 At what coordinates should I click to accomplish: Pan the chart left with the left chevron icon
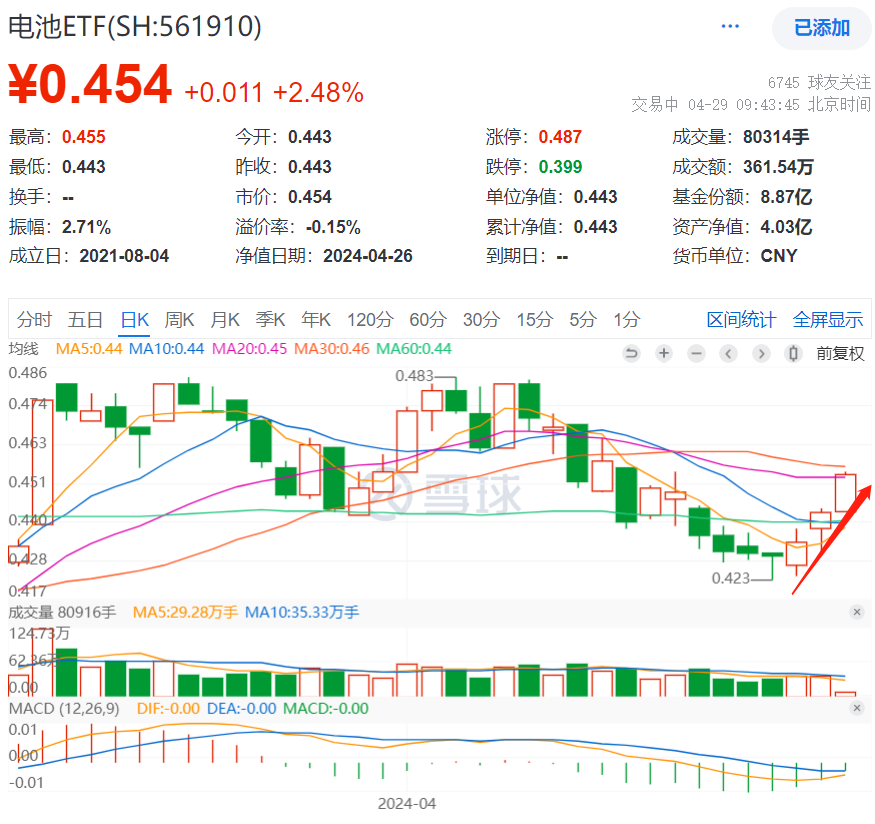pos(727,354)
